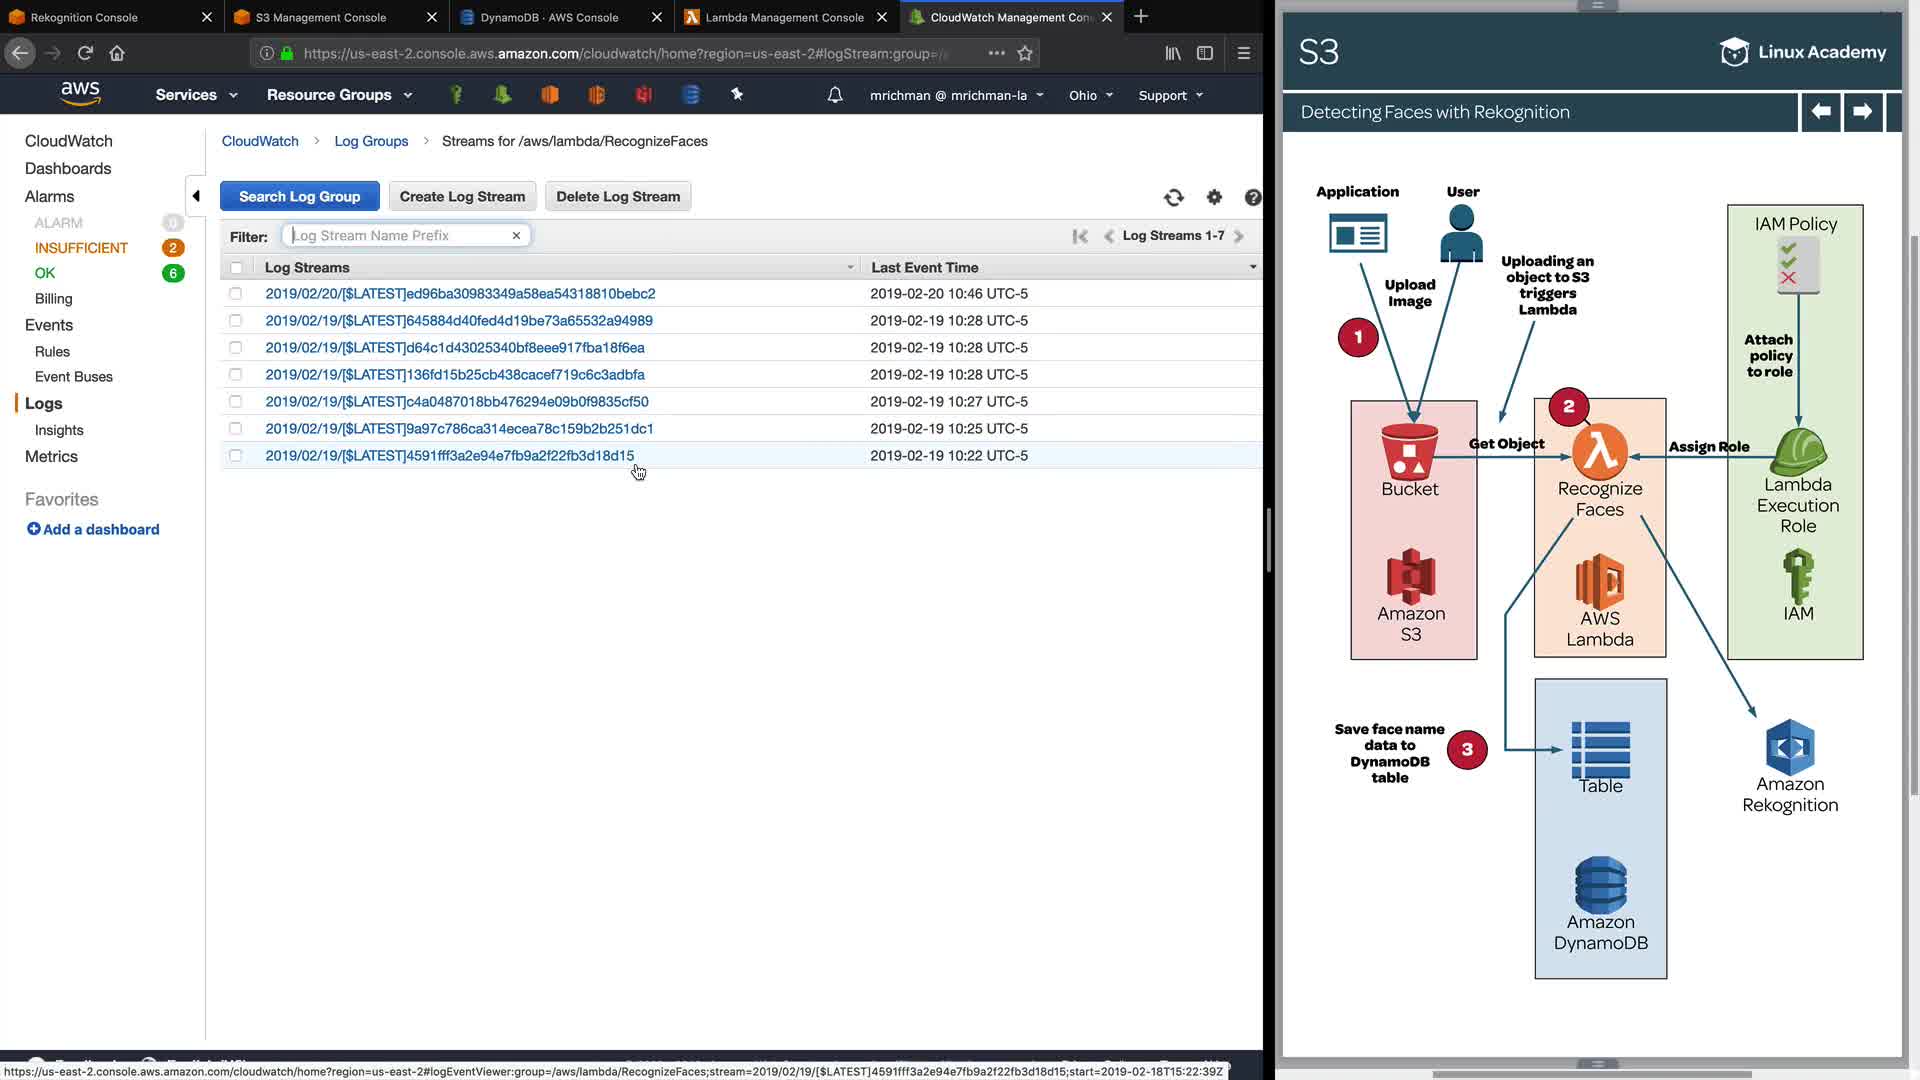
Task: Go to next slide arrow in Linux Academy
Action: coord(1862,112)
